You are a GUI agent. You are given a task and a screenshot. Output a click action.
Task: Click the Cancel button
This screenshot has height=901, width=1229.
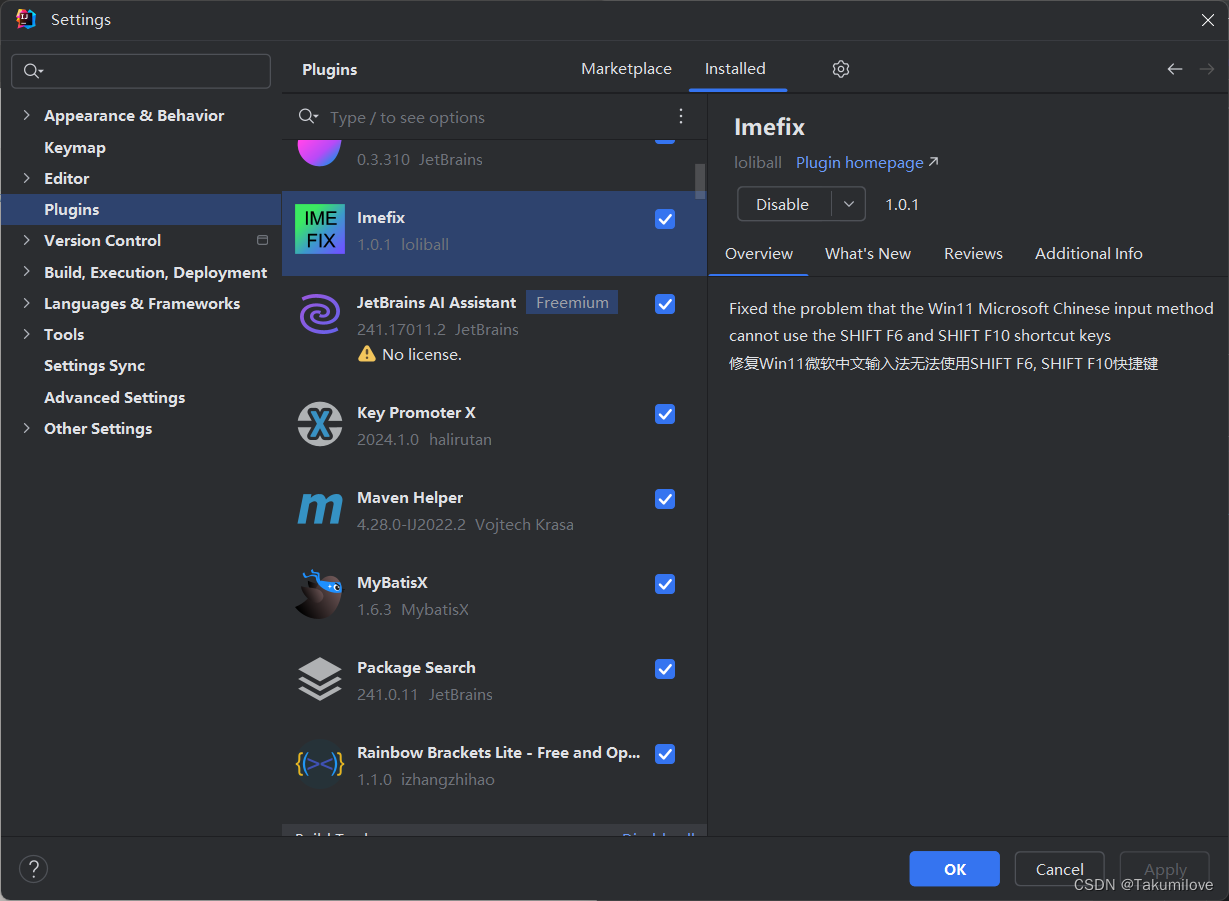[1060, 869]
